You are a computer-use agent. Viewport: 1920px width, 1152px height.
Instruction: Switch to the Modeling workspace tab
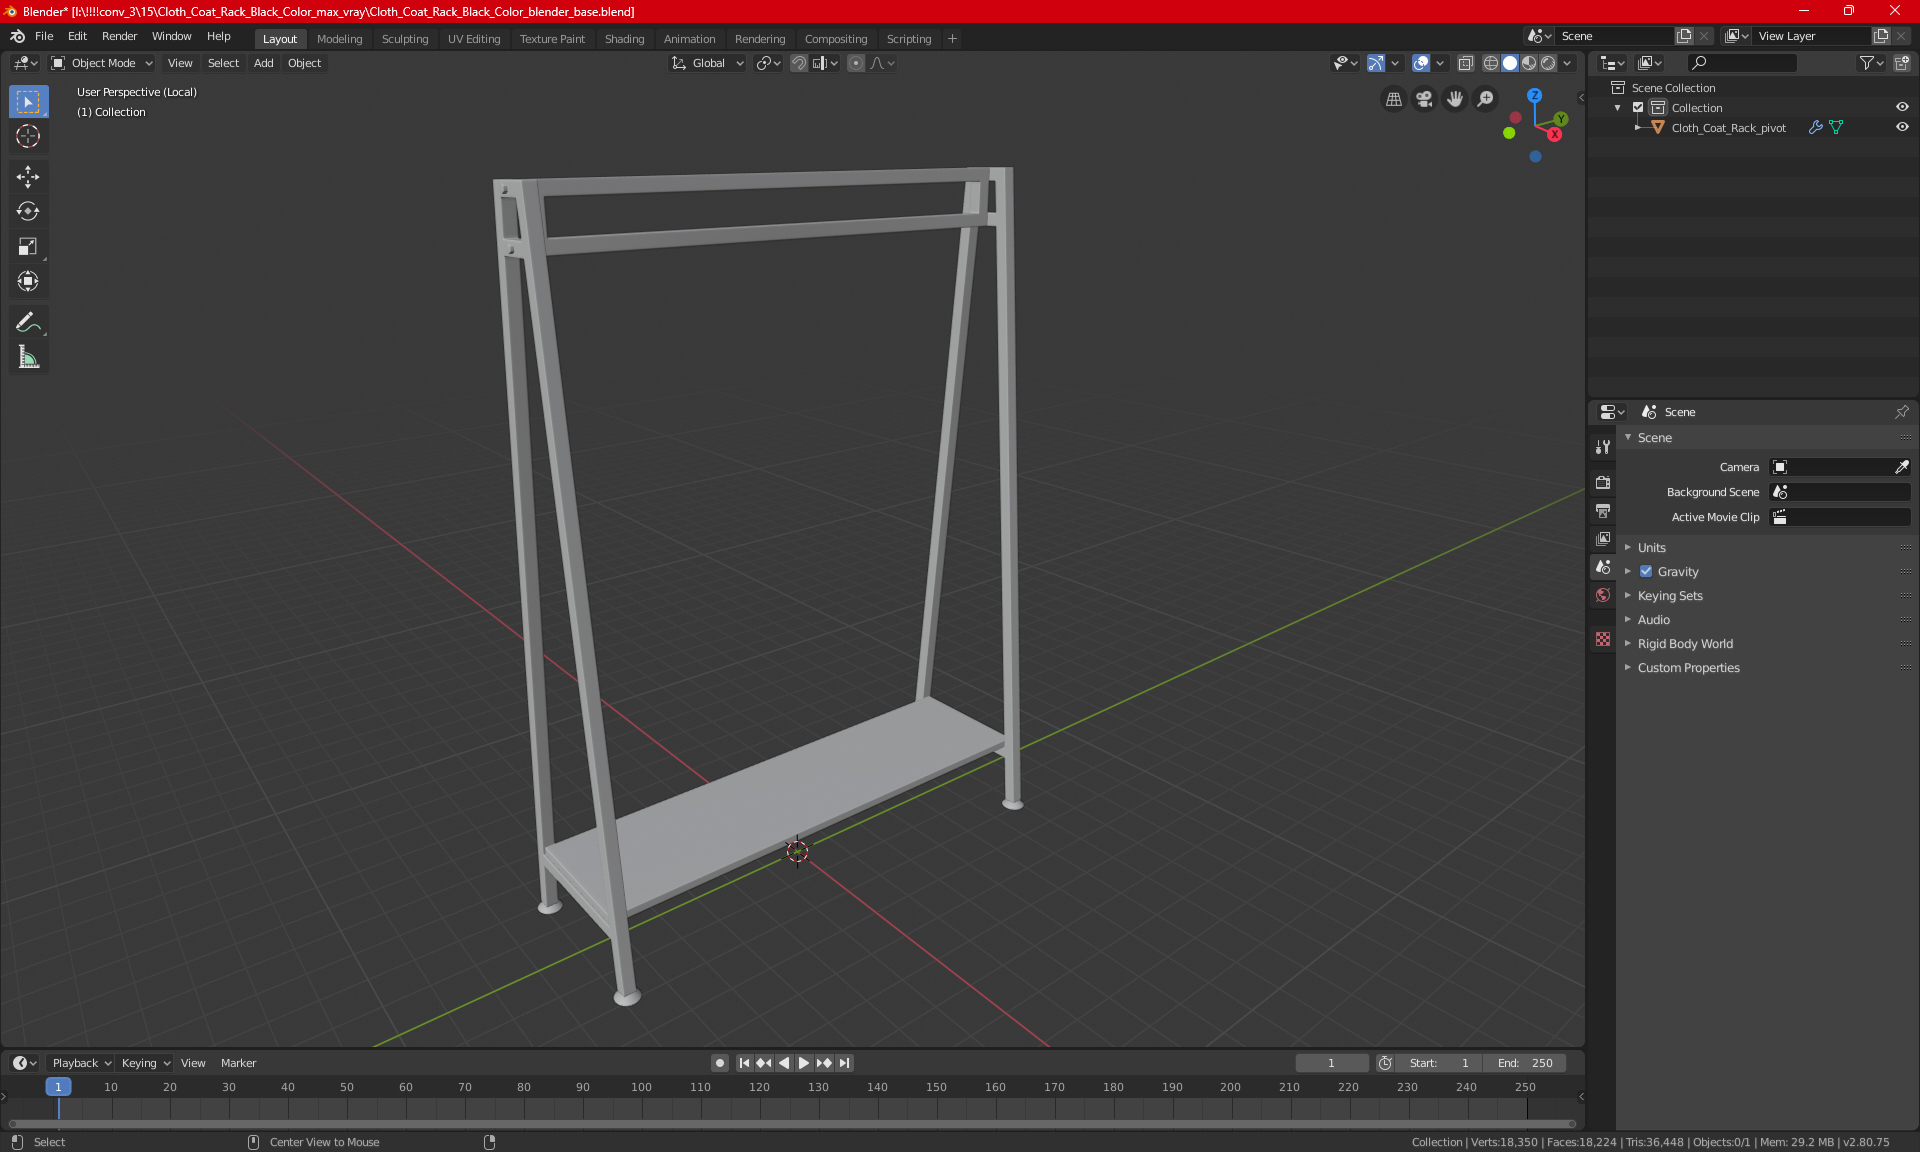(x=339, y=39)
